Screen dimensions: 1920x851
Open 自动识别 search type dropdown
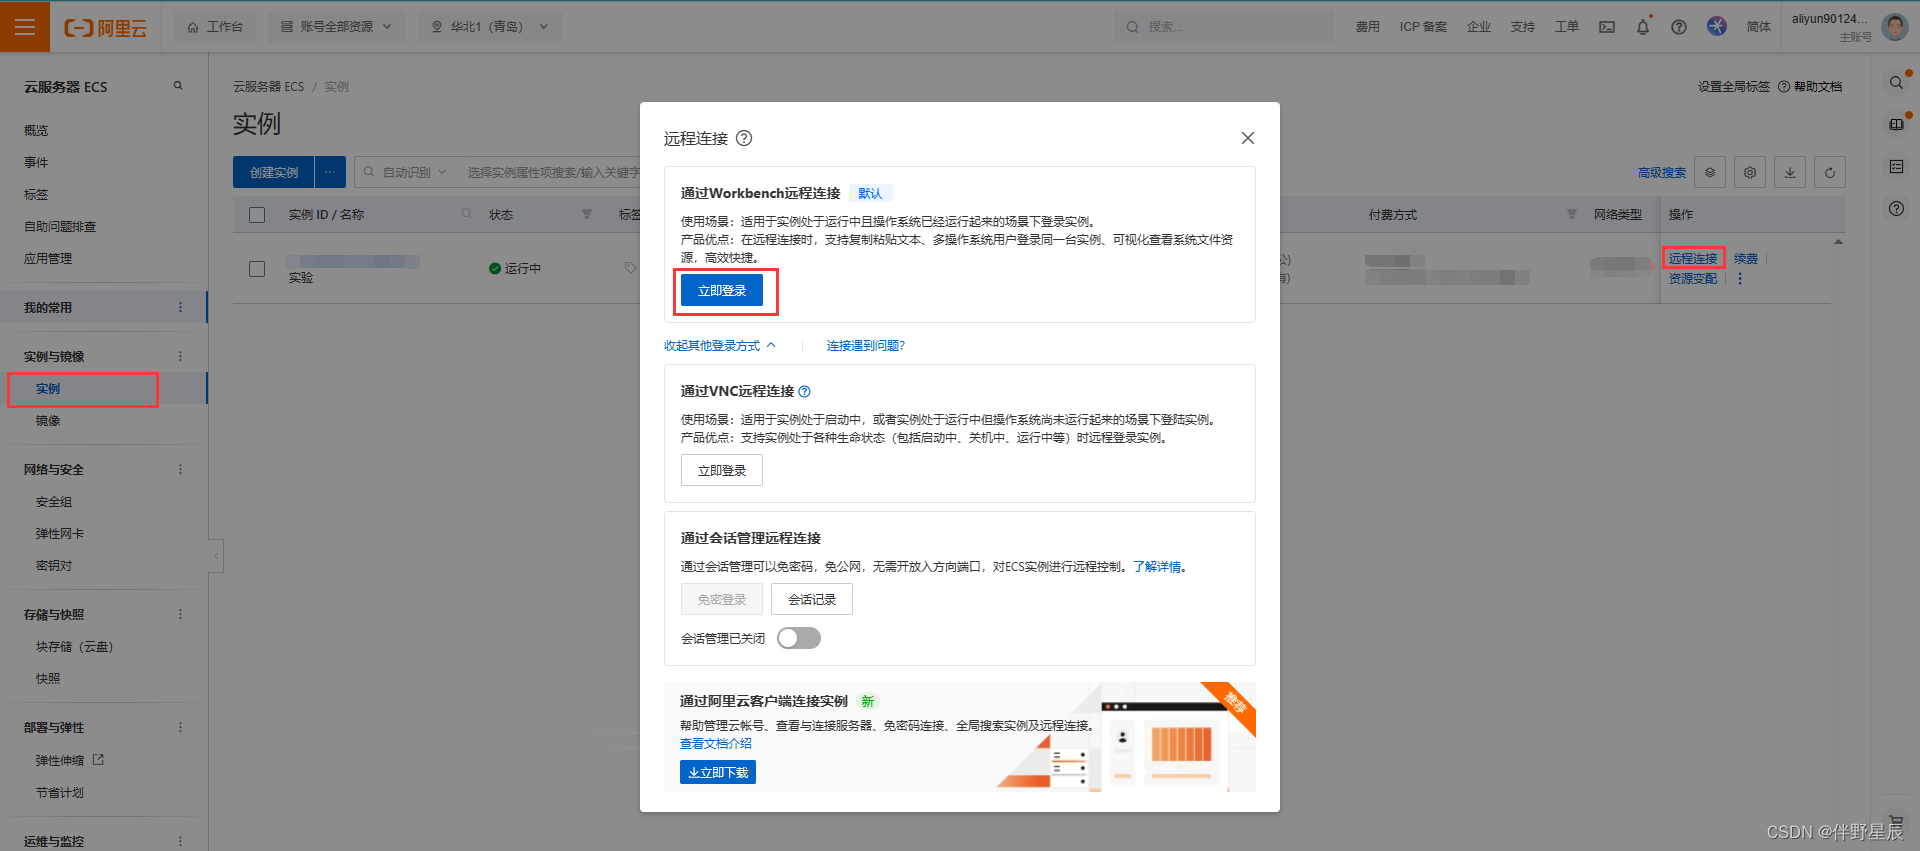coord(414,172)
